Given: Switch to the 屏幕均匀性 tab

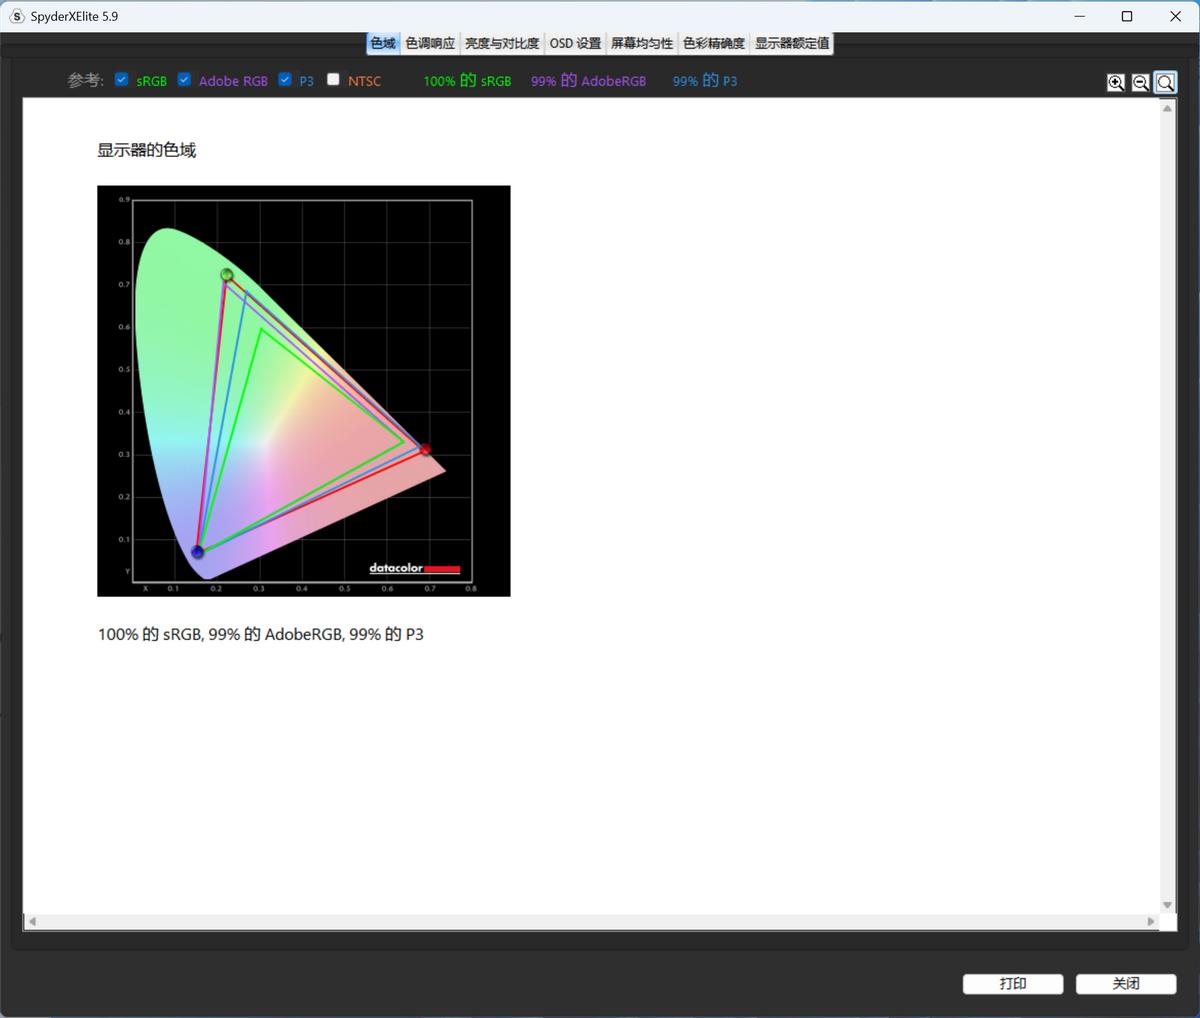Looking at the screenshot, I should (x=642, y=43).
